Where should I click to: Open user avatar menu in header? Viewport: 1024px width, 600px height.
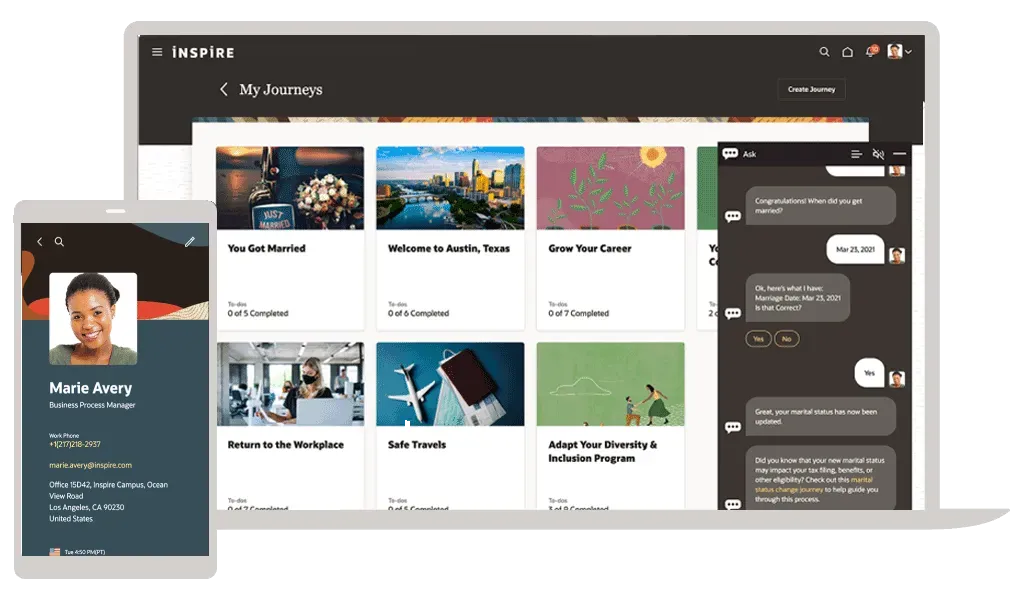pos(899,52)
